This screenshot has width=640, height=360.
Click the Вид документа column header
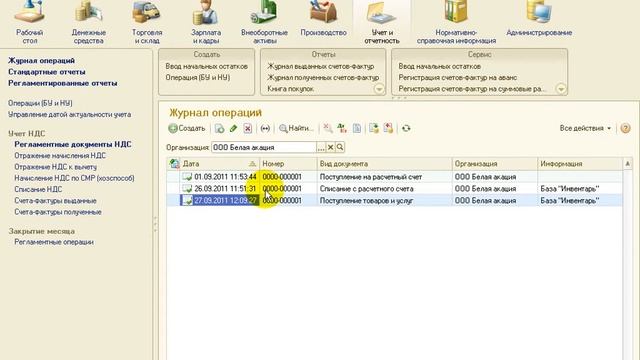point(384,164)
